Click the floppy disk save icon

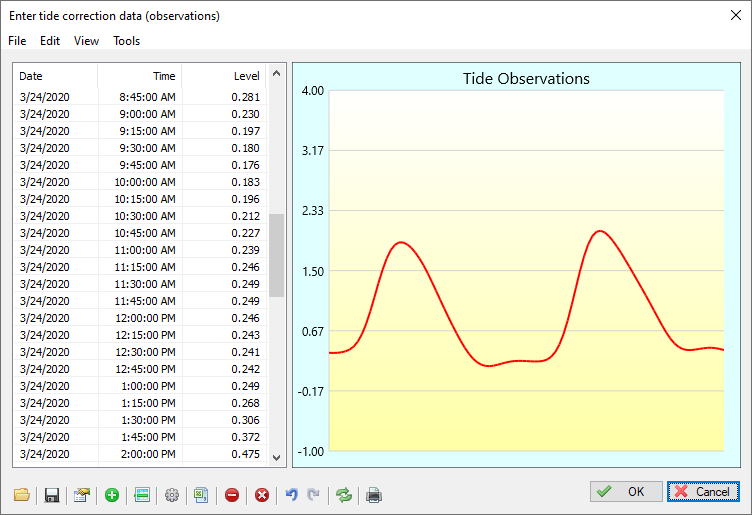coord(52,495)
